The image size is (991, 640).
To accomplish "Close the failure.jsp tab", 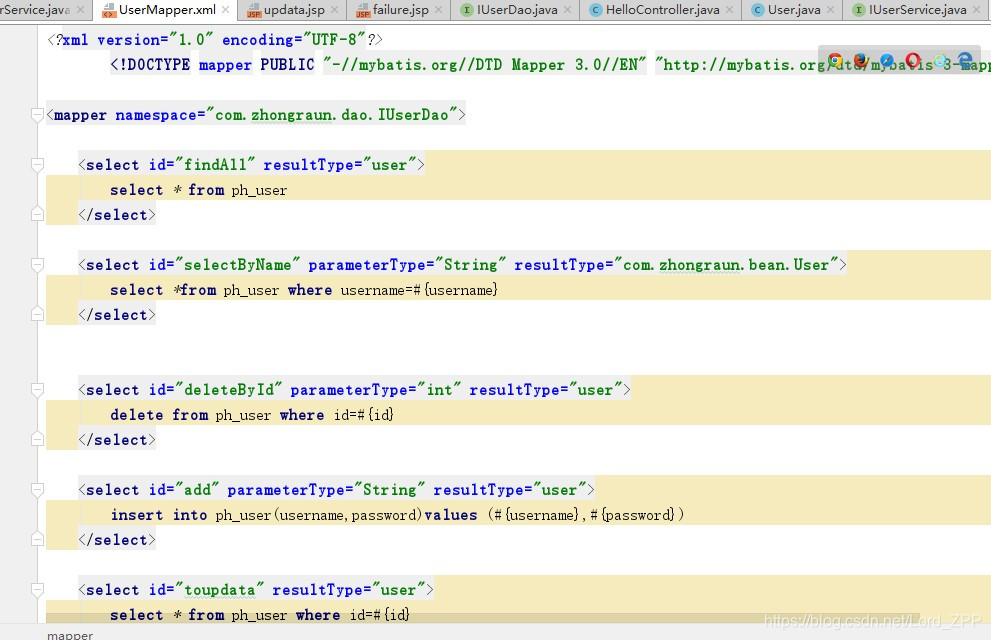I will (439, 9).
